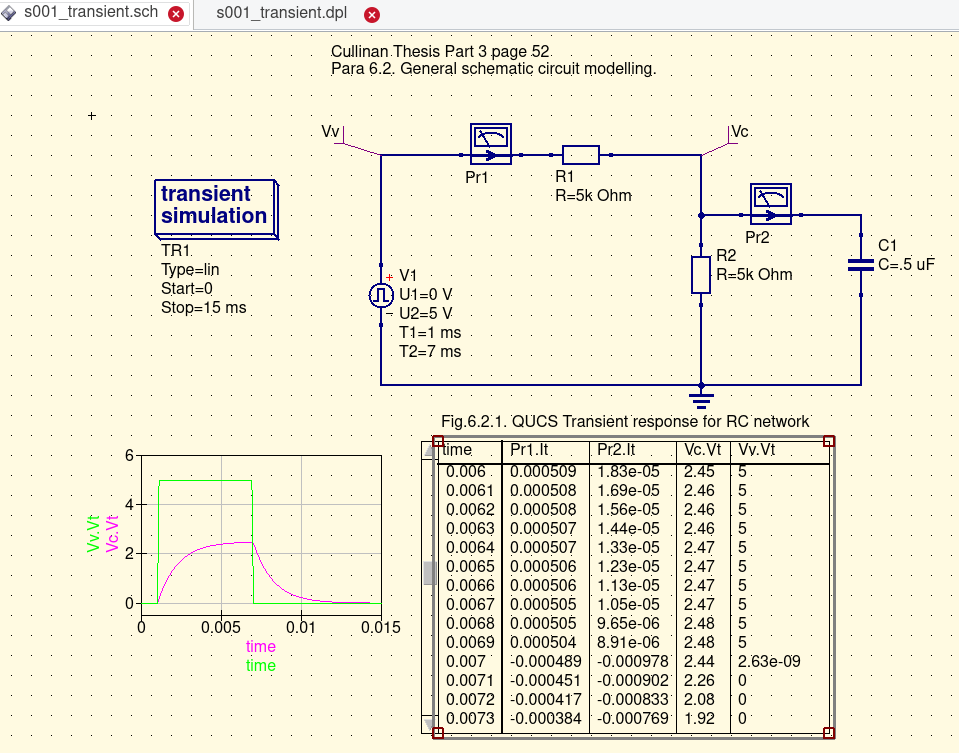
Task: Select the transient simulation block
Action: [x=217, y=207]
